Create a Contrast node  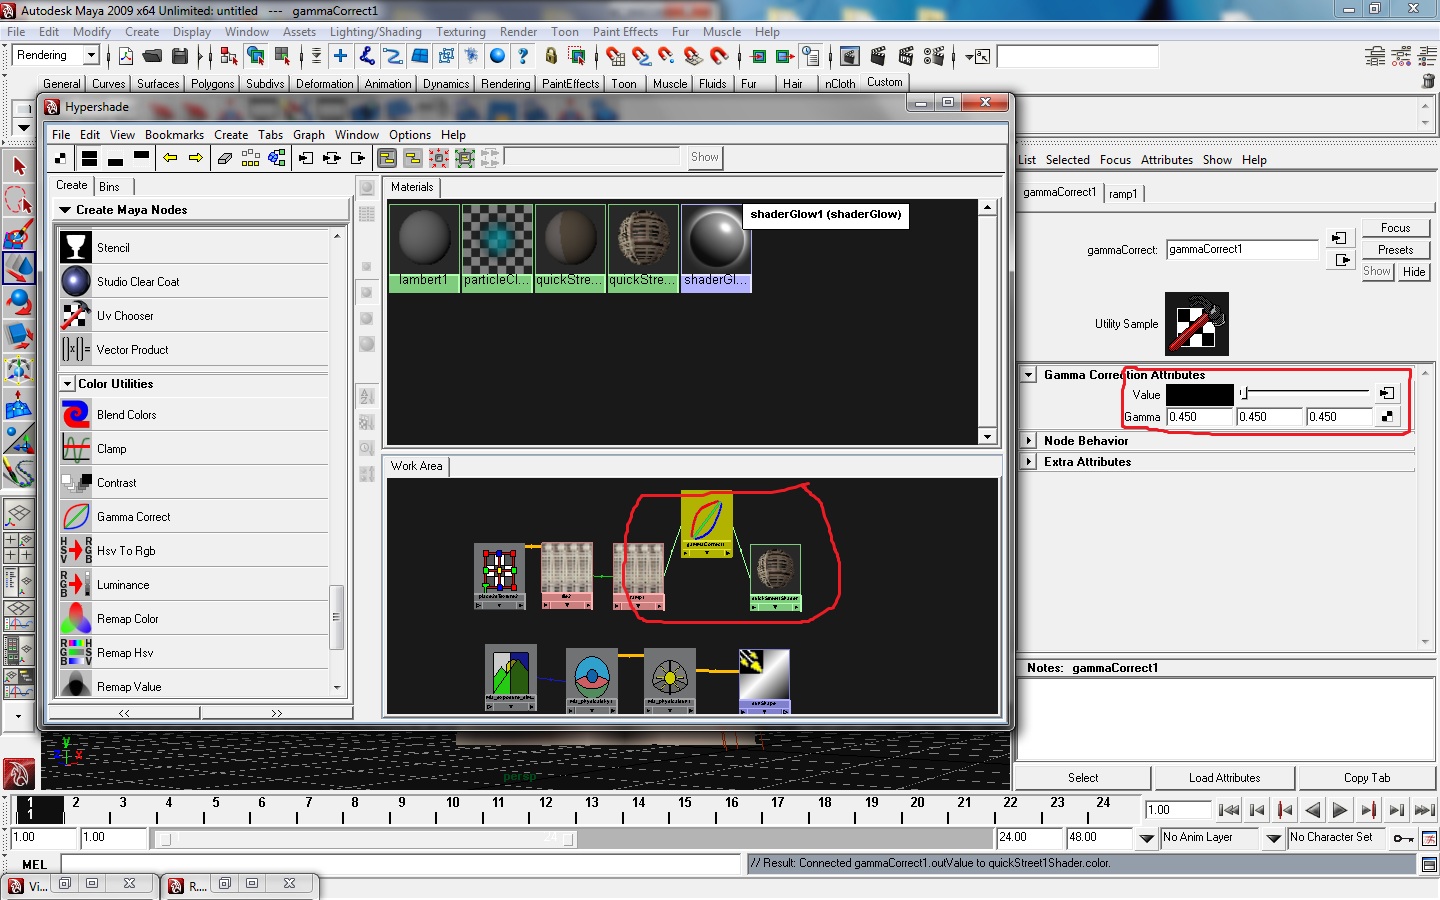tap(194, 483)
